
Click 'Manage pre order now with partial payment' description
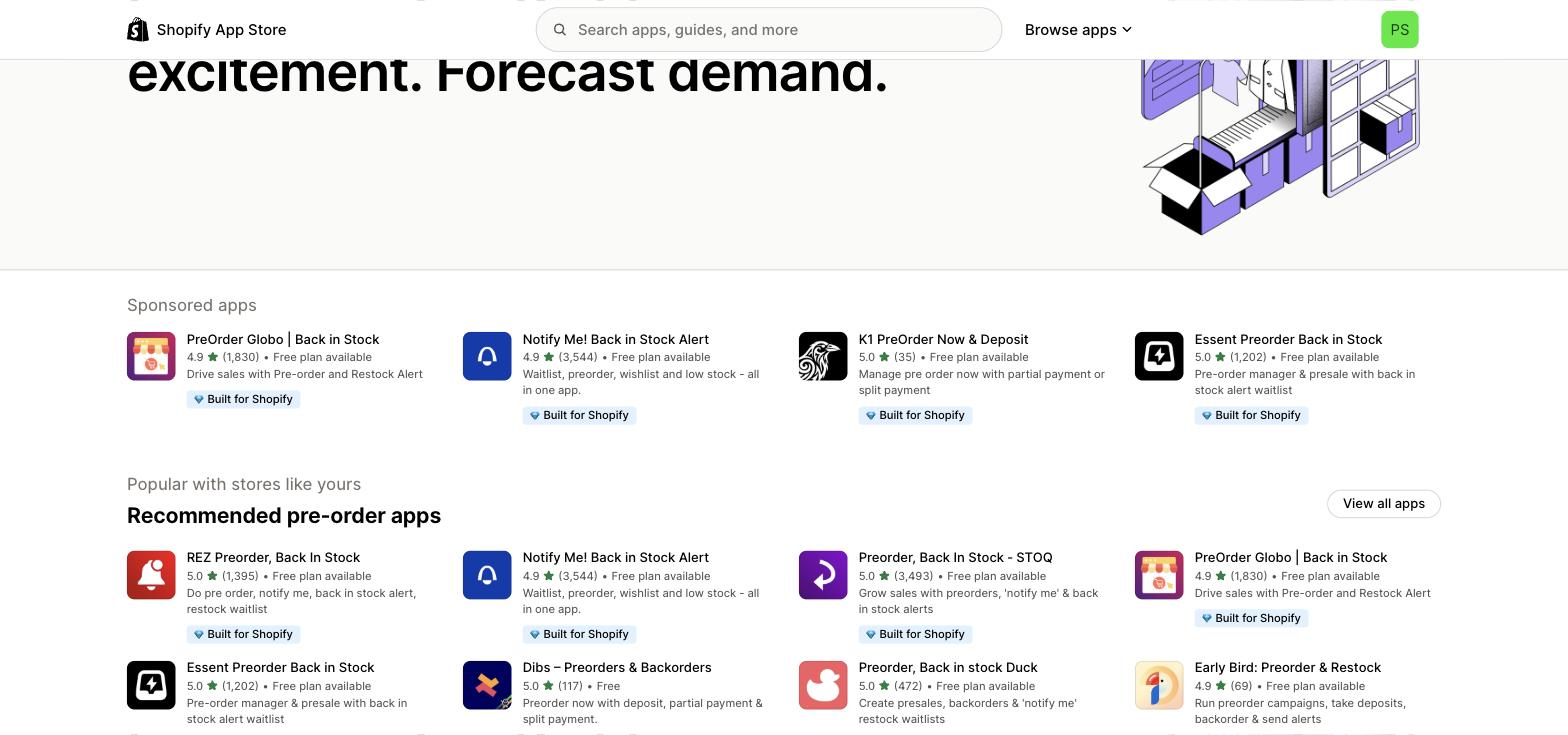click(982, 382)
